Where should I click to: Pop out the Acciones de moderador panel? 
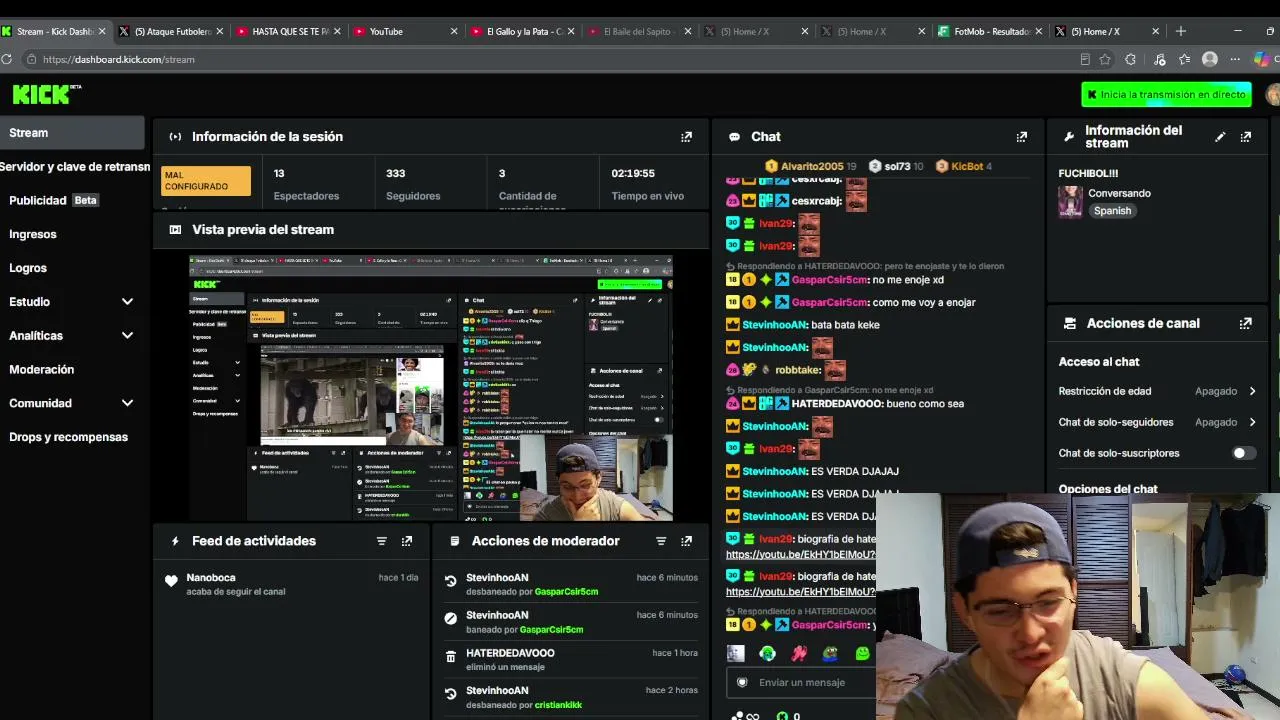pyautogui.click(x=686, y=541)
